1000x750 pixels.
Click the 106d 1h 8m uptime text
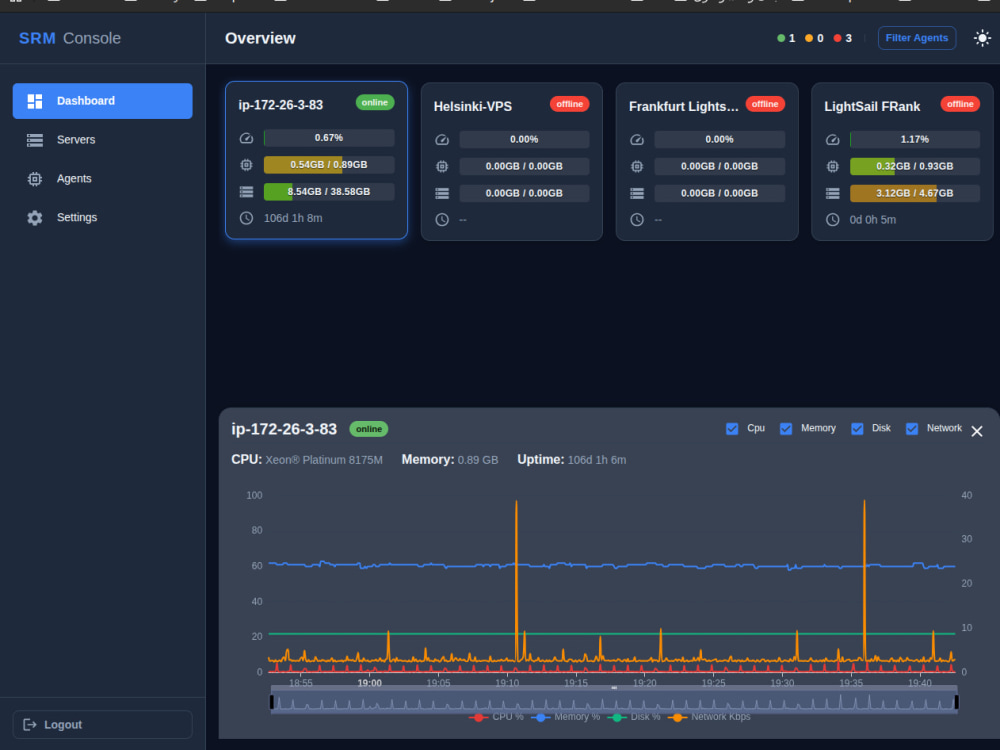pos(293,218)
